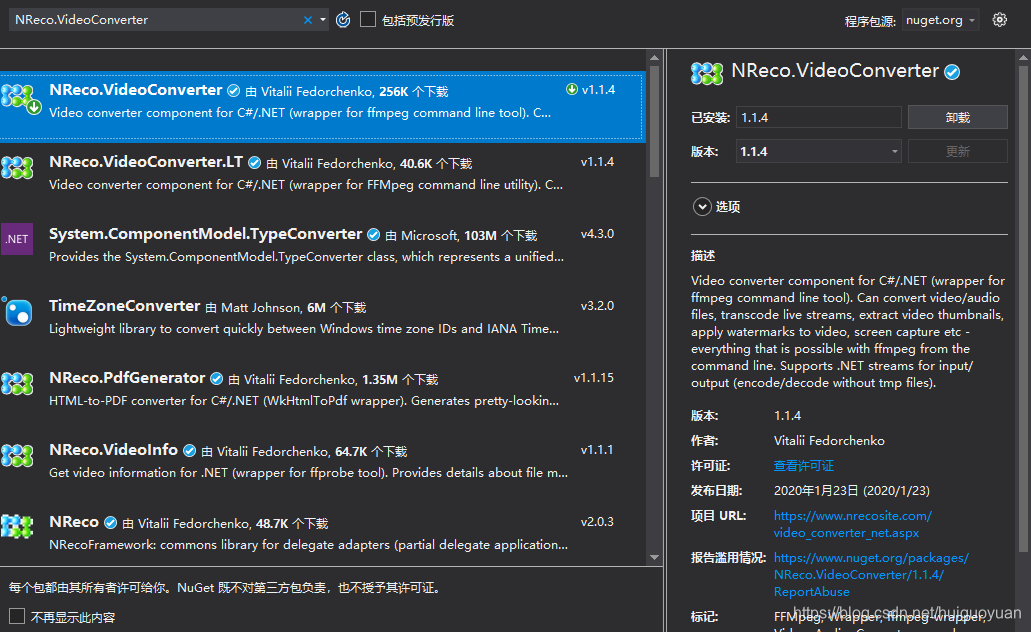Clear the NReco.VideoConverter search text
This screenshot has width=1031, height=632.
308,20
